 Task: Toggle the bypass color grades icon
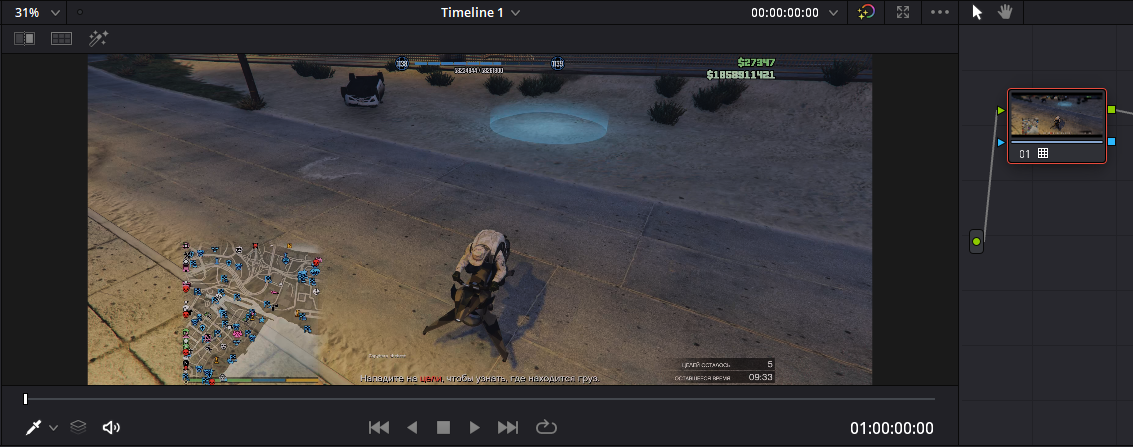coord(866,12)
